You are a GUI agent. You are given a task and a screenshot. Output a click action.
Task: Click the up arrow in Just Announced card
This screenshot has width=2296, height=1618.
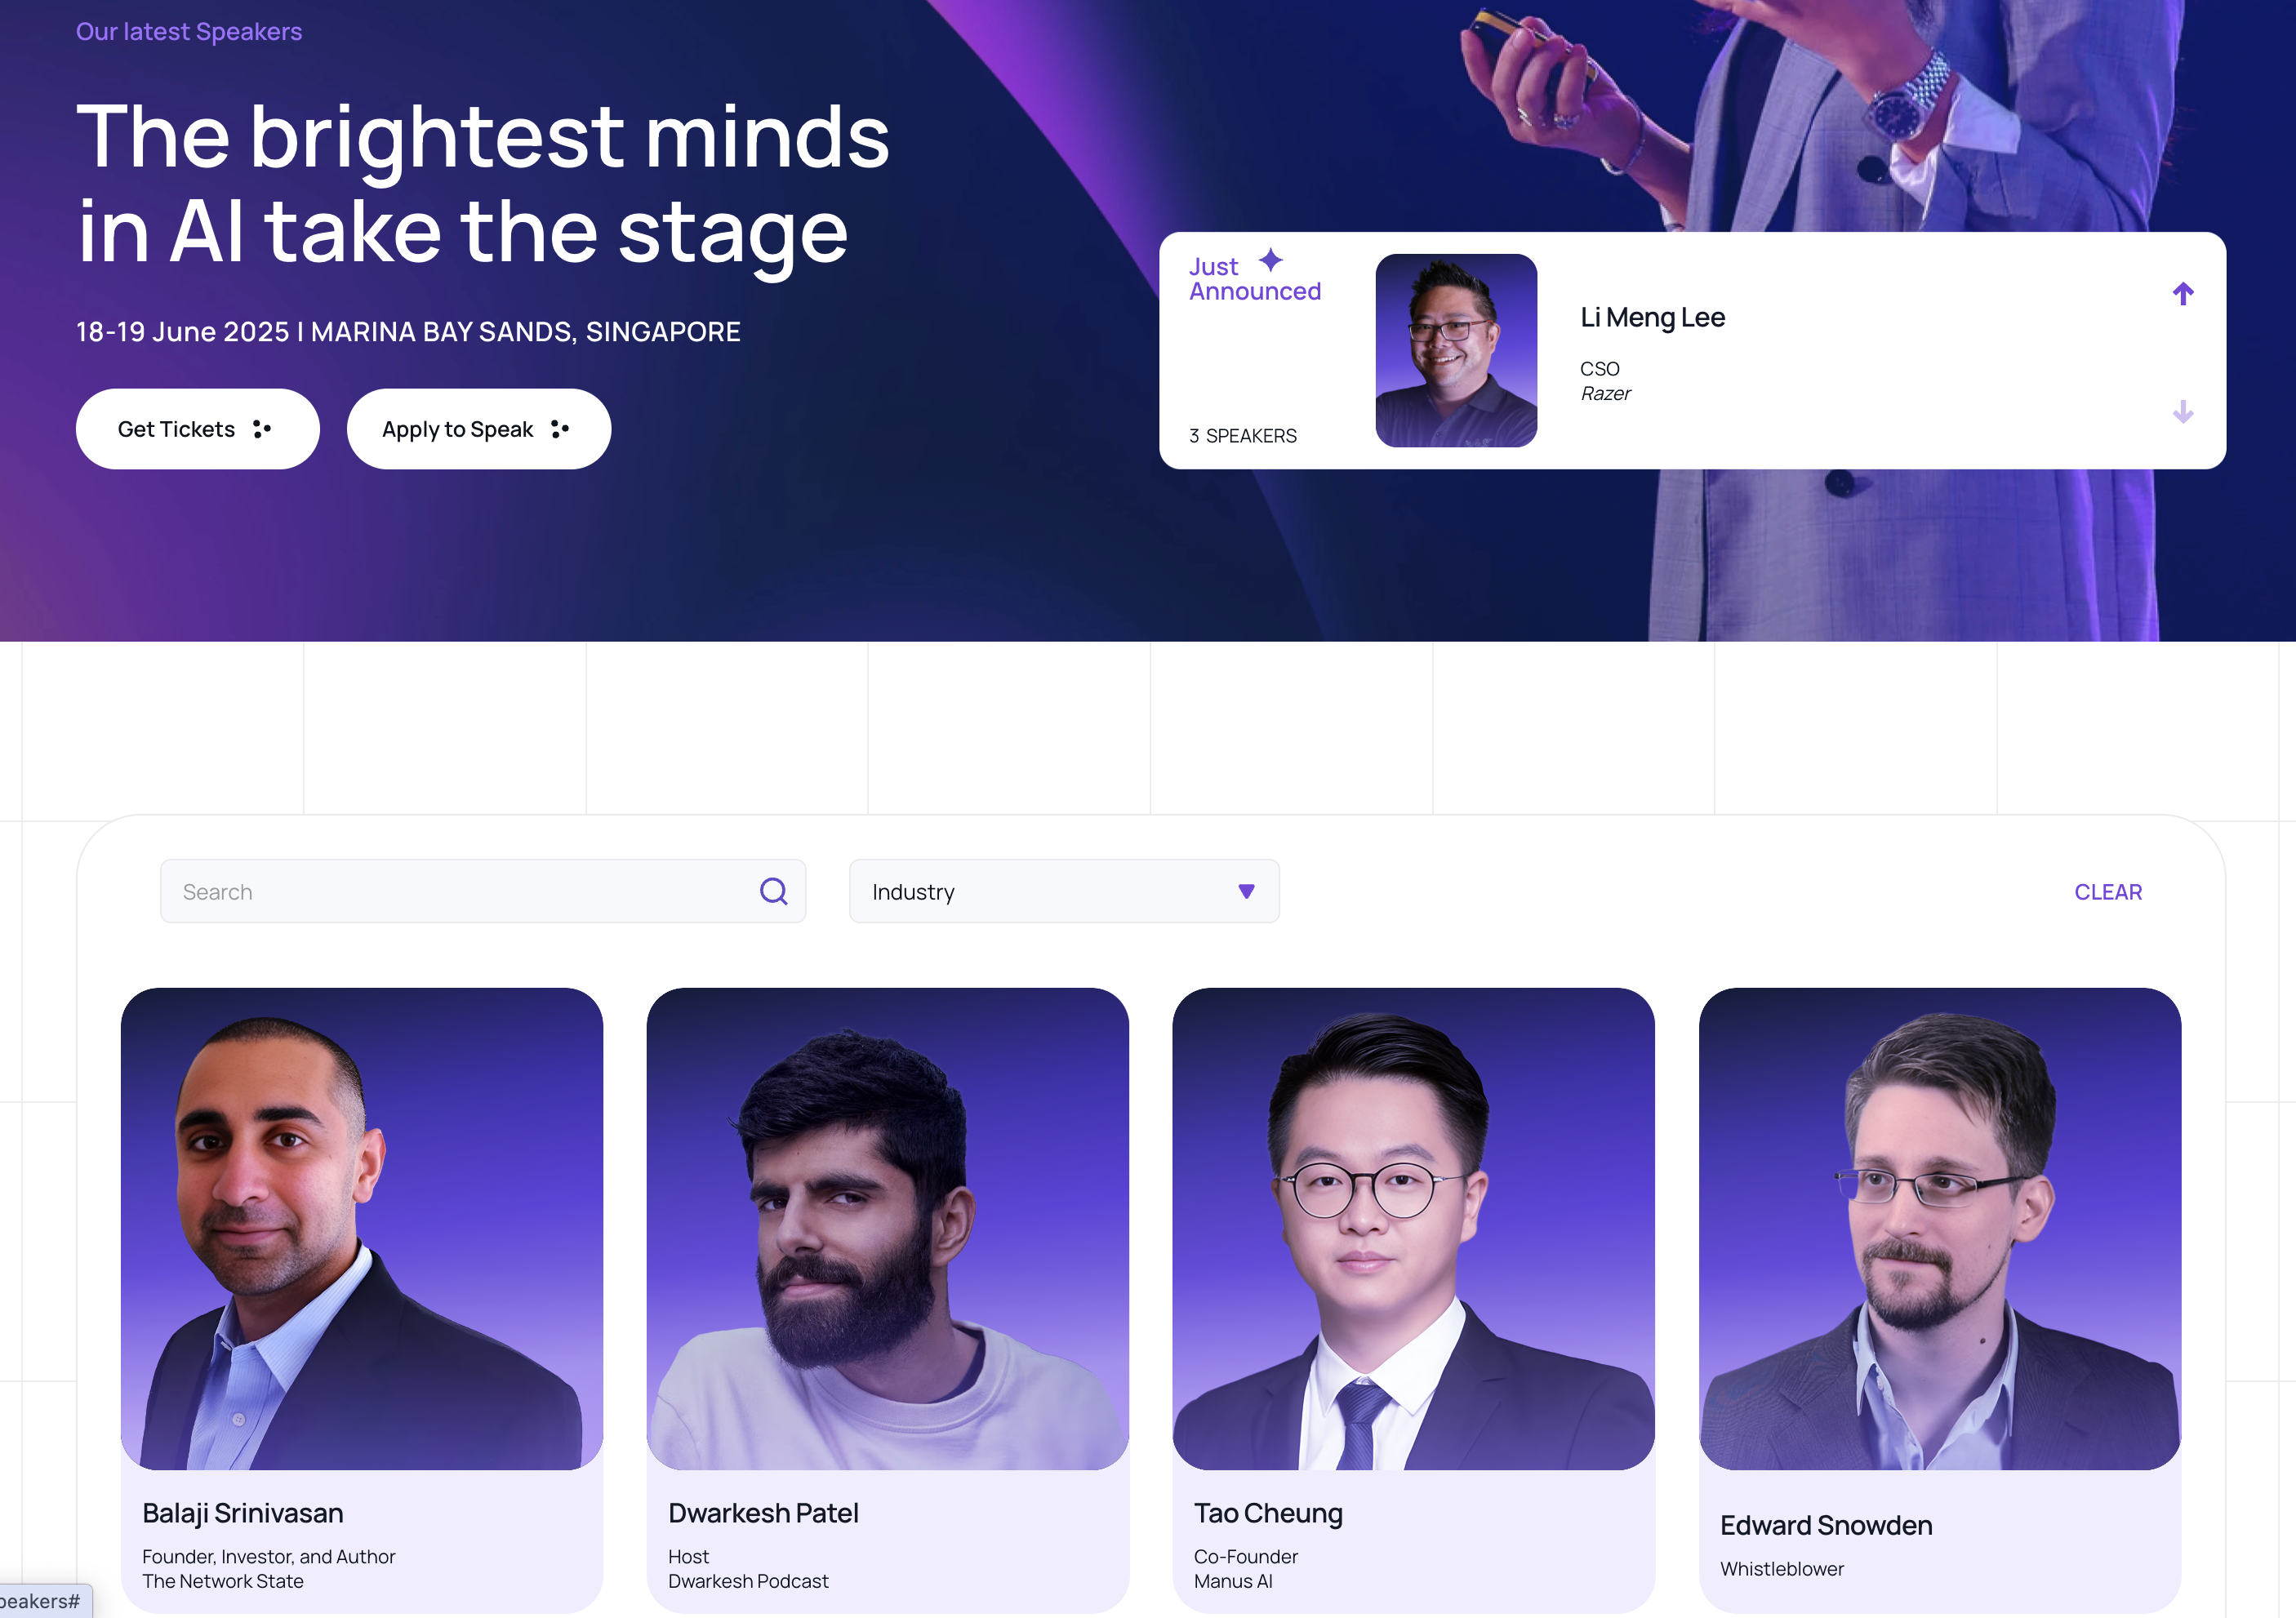[2182, 293]
